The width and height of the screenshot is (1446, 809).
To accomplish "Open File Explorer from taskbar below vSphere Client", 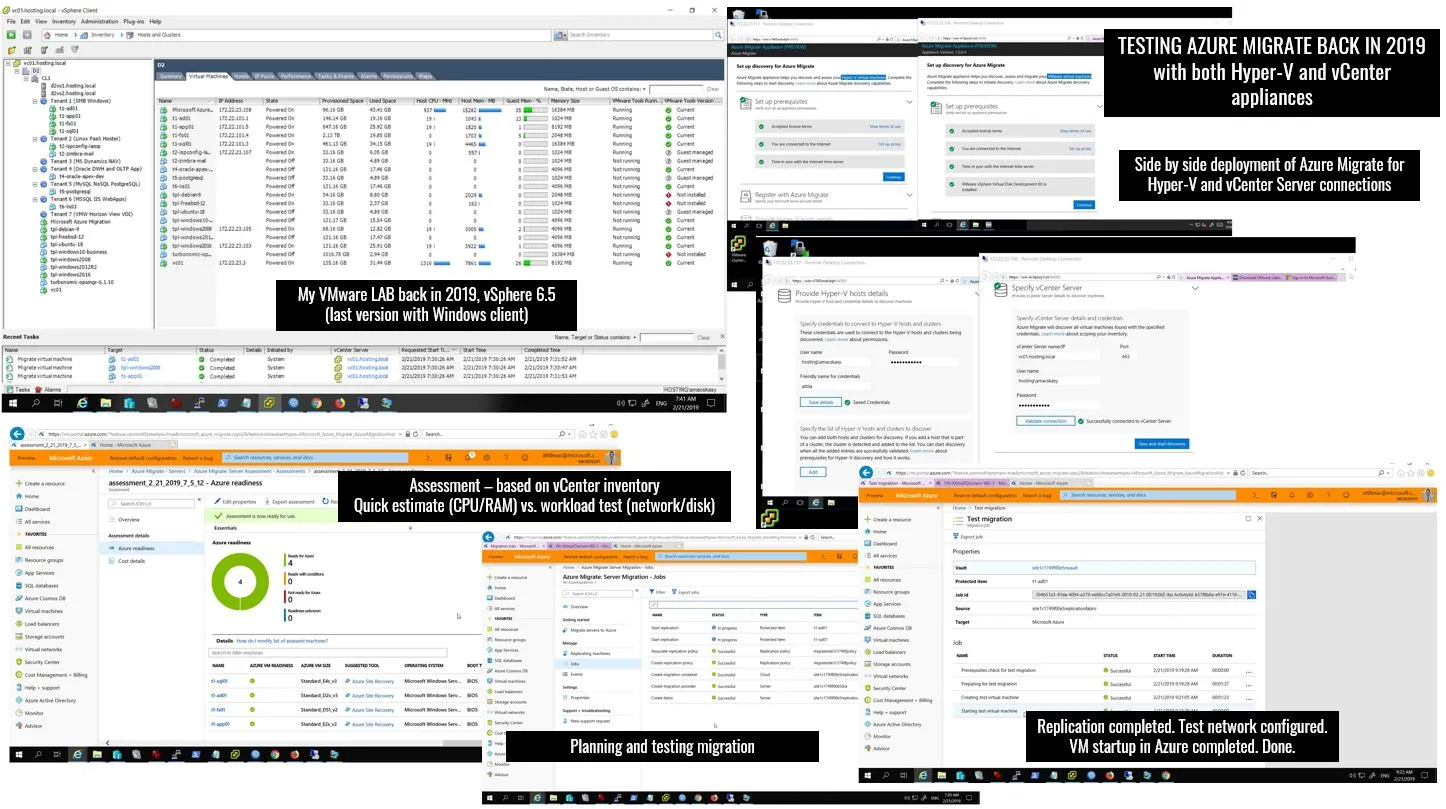I will tap(105, 402).
